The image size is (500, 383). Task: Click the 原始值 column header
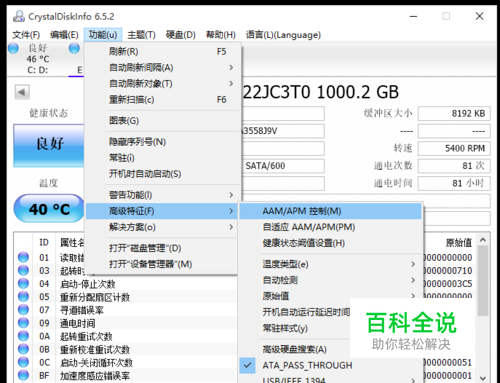459,243
